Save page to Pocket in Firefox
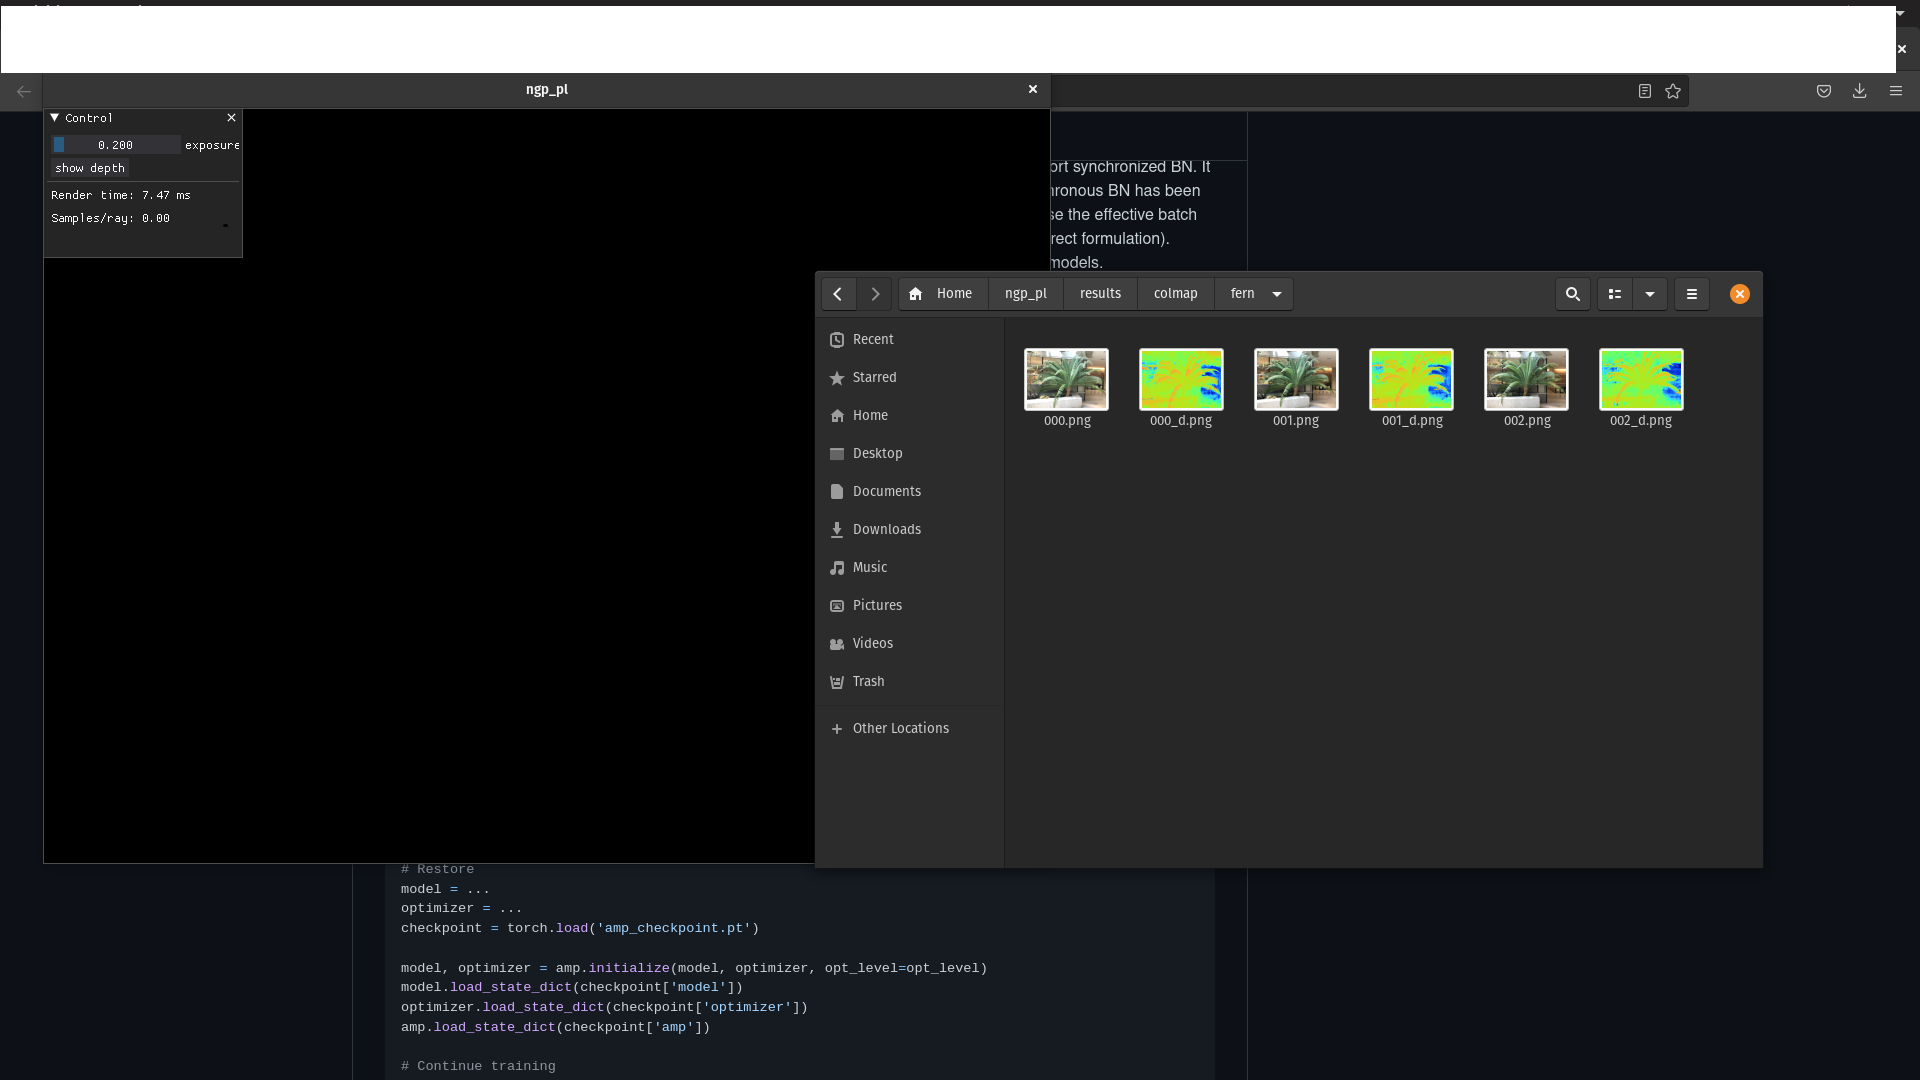This screenshot has width=1920, height=1080. [1823, 91]
